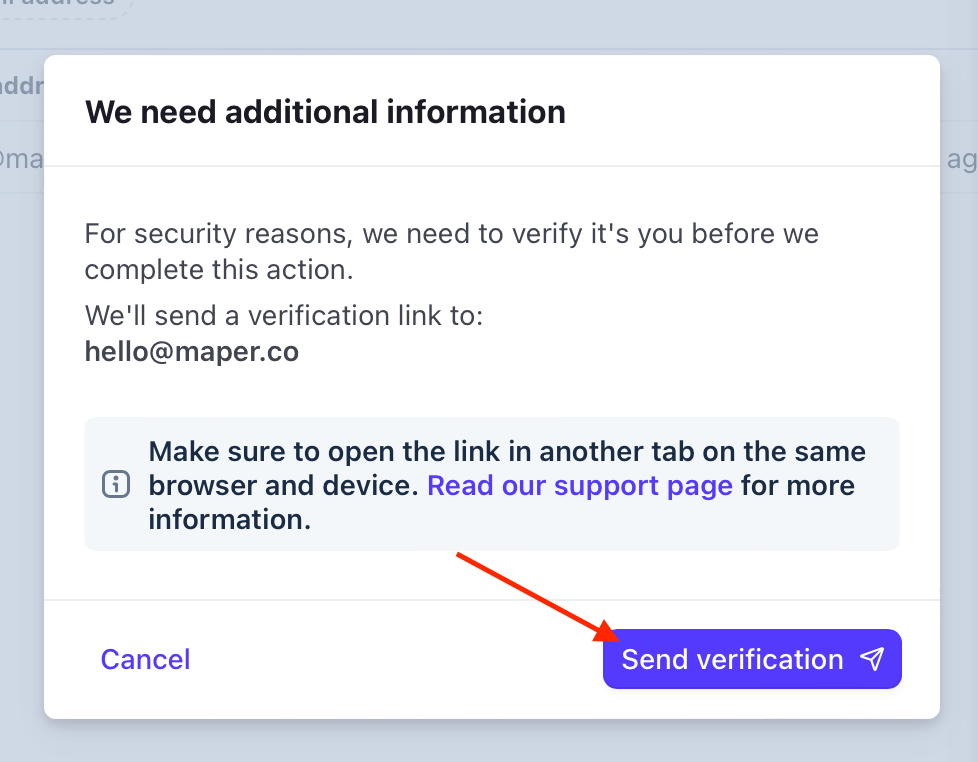Viewport: 978px width, 762px height.
Task: Click the "We need additional information" heading
Action: (x=325, y=111)
